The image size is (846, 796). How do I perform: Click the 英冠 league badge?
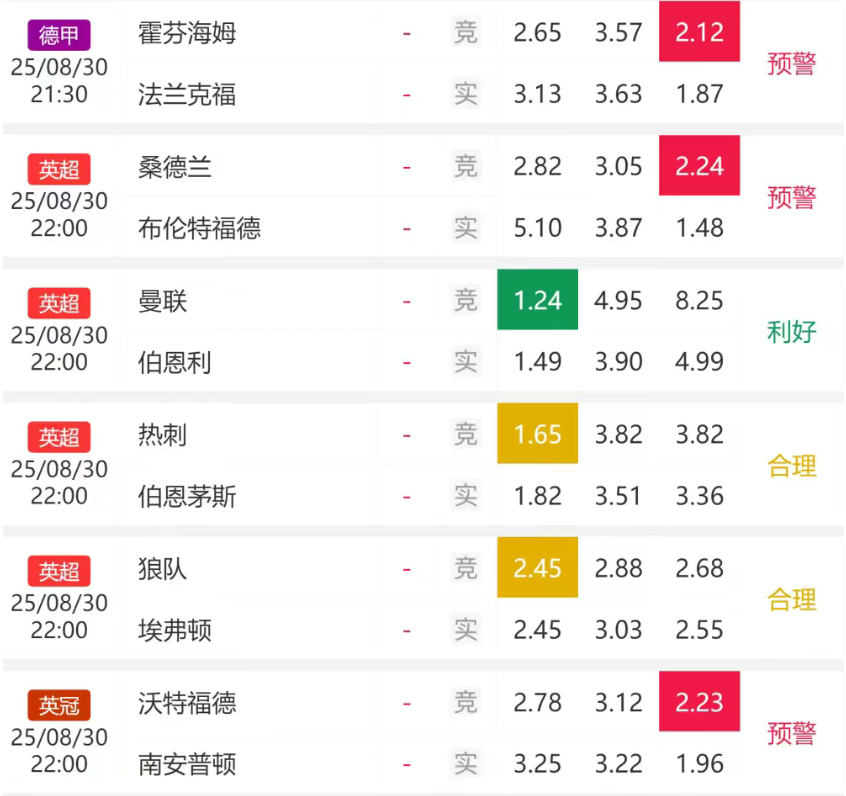pos(59,706)
